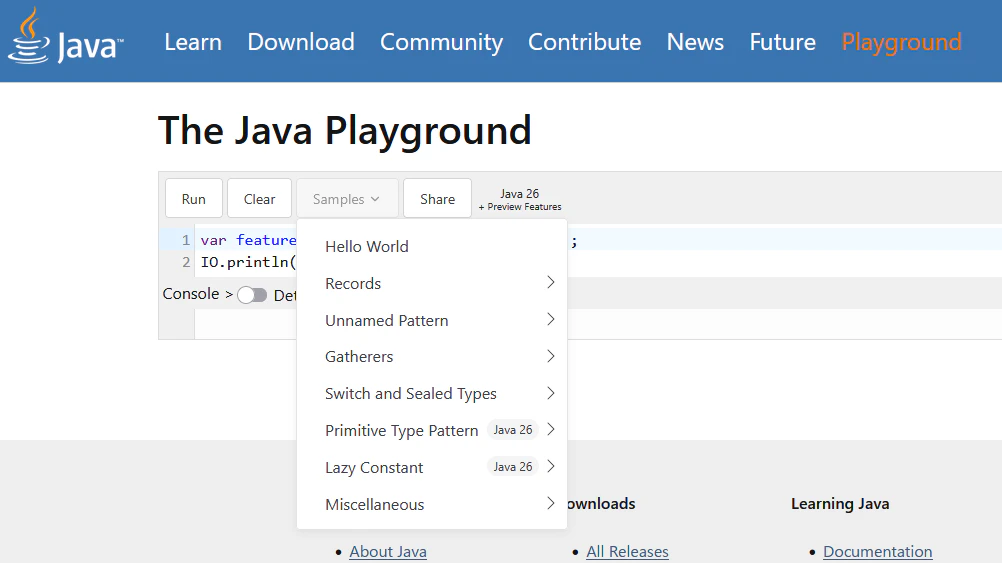Run the code with Run button
The height and width of the screenshot is (563, 1002).
(x=194, y=199)
